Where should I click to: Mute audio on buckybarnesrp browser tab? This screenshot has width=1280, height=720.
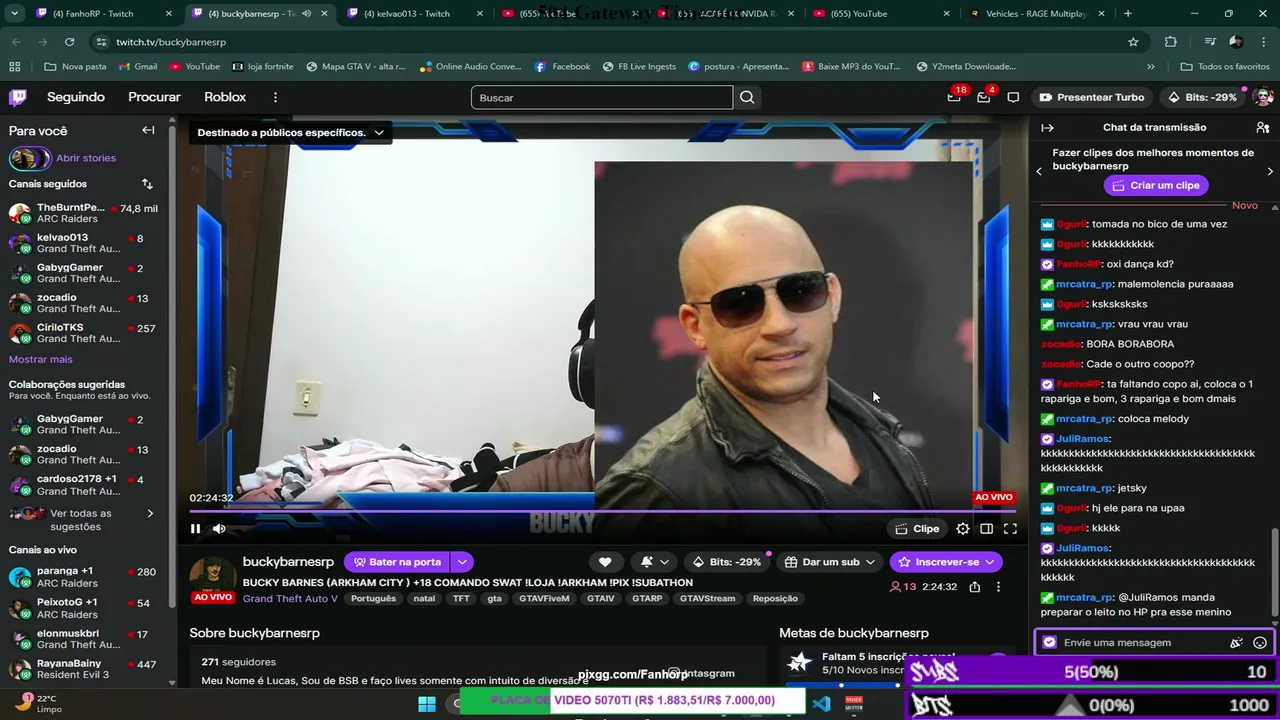tap(306, 14)
